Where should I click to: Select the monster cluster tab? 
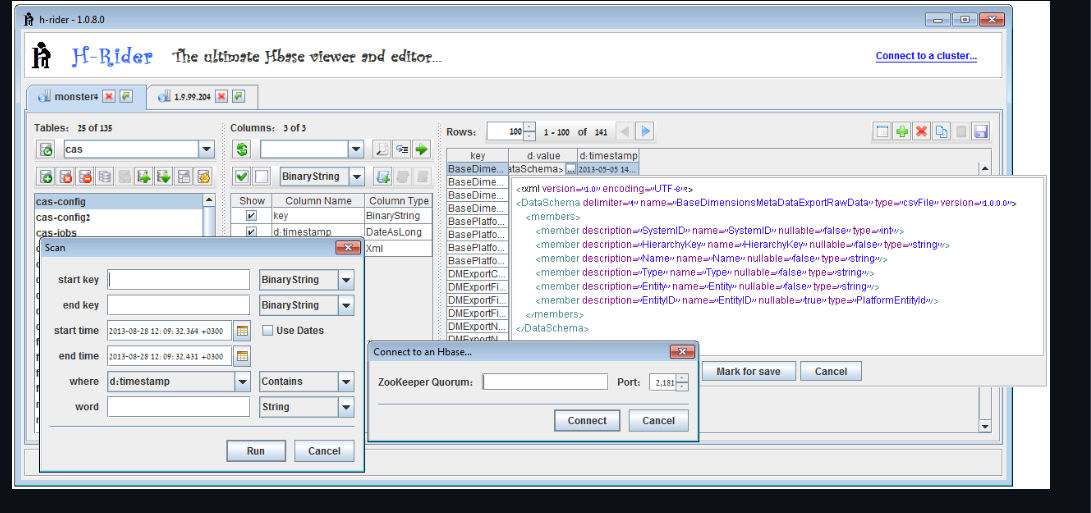(73, 97)
